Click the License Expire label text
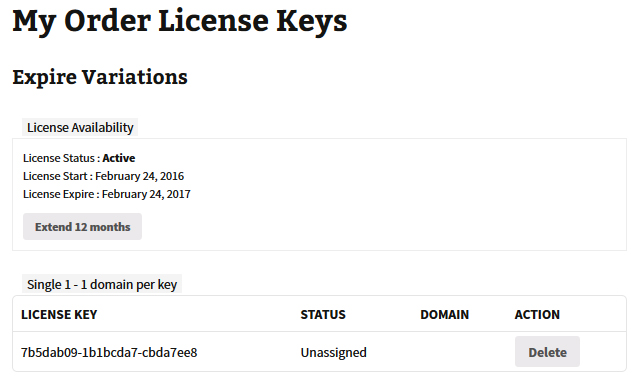This screenshot has height=386, width=638. (59, 194)
